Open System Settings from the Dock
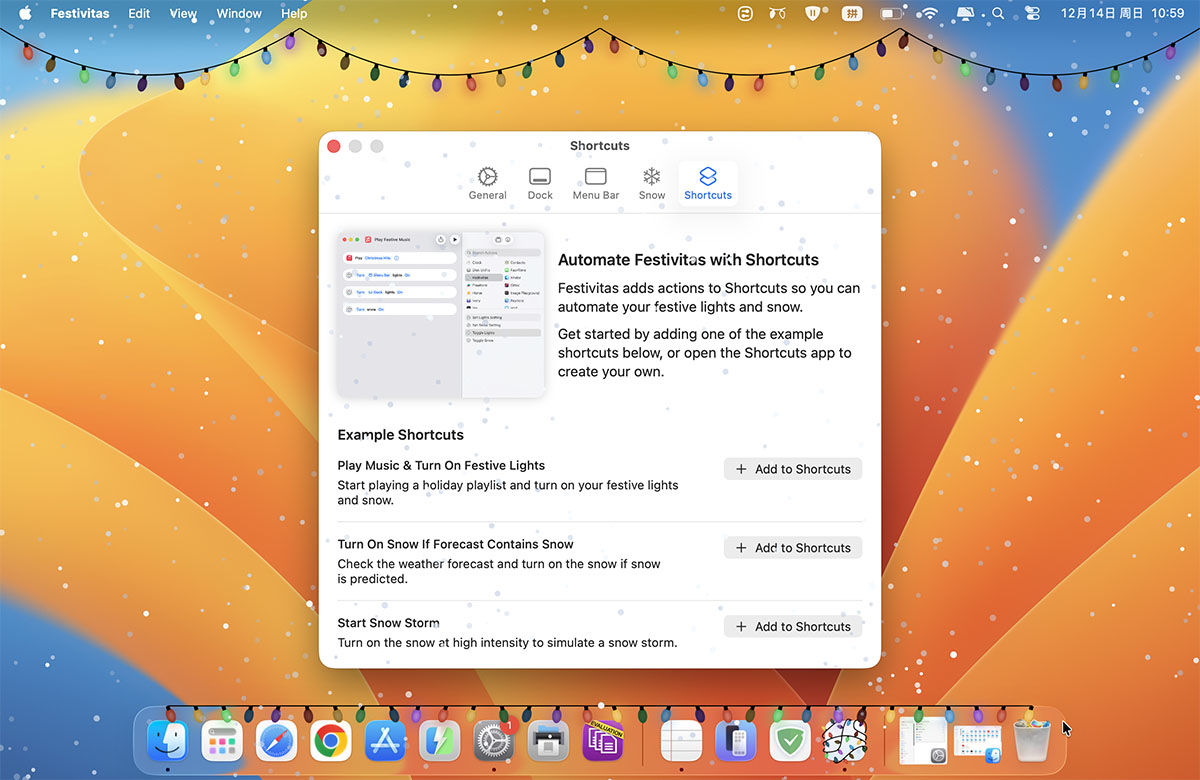This screenshot has height=780, width=1200. [493, 742]
